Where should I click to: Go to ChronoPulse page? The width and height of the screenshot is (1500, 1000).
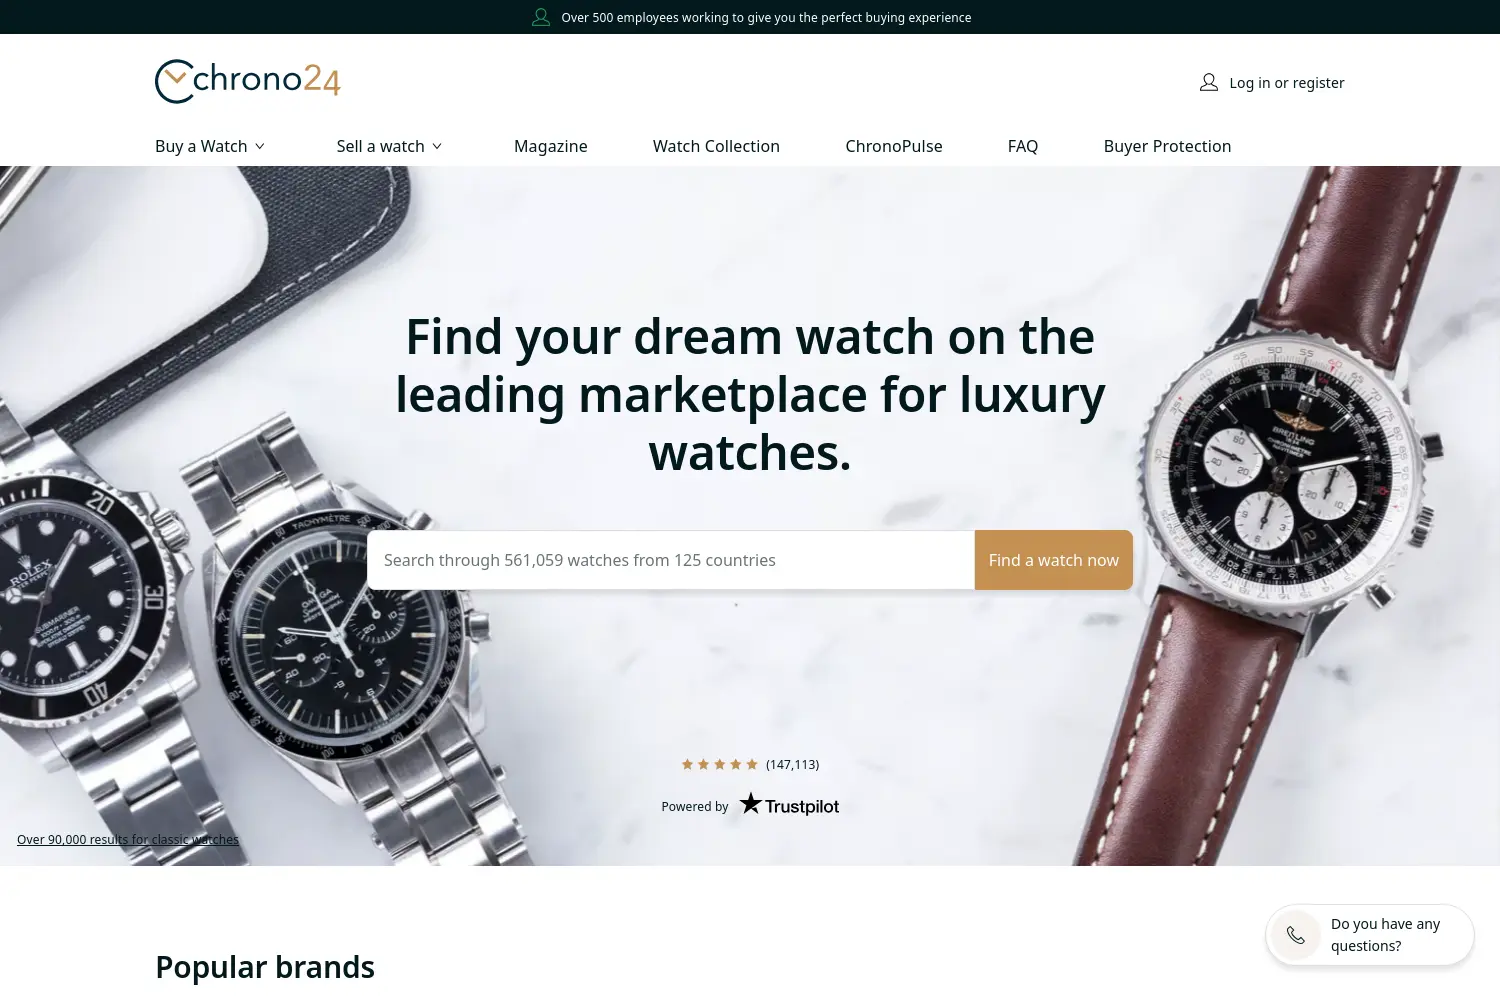click(894, 146)
